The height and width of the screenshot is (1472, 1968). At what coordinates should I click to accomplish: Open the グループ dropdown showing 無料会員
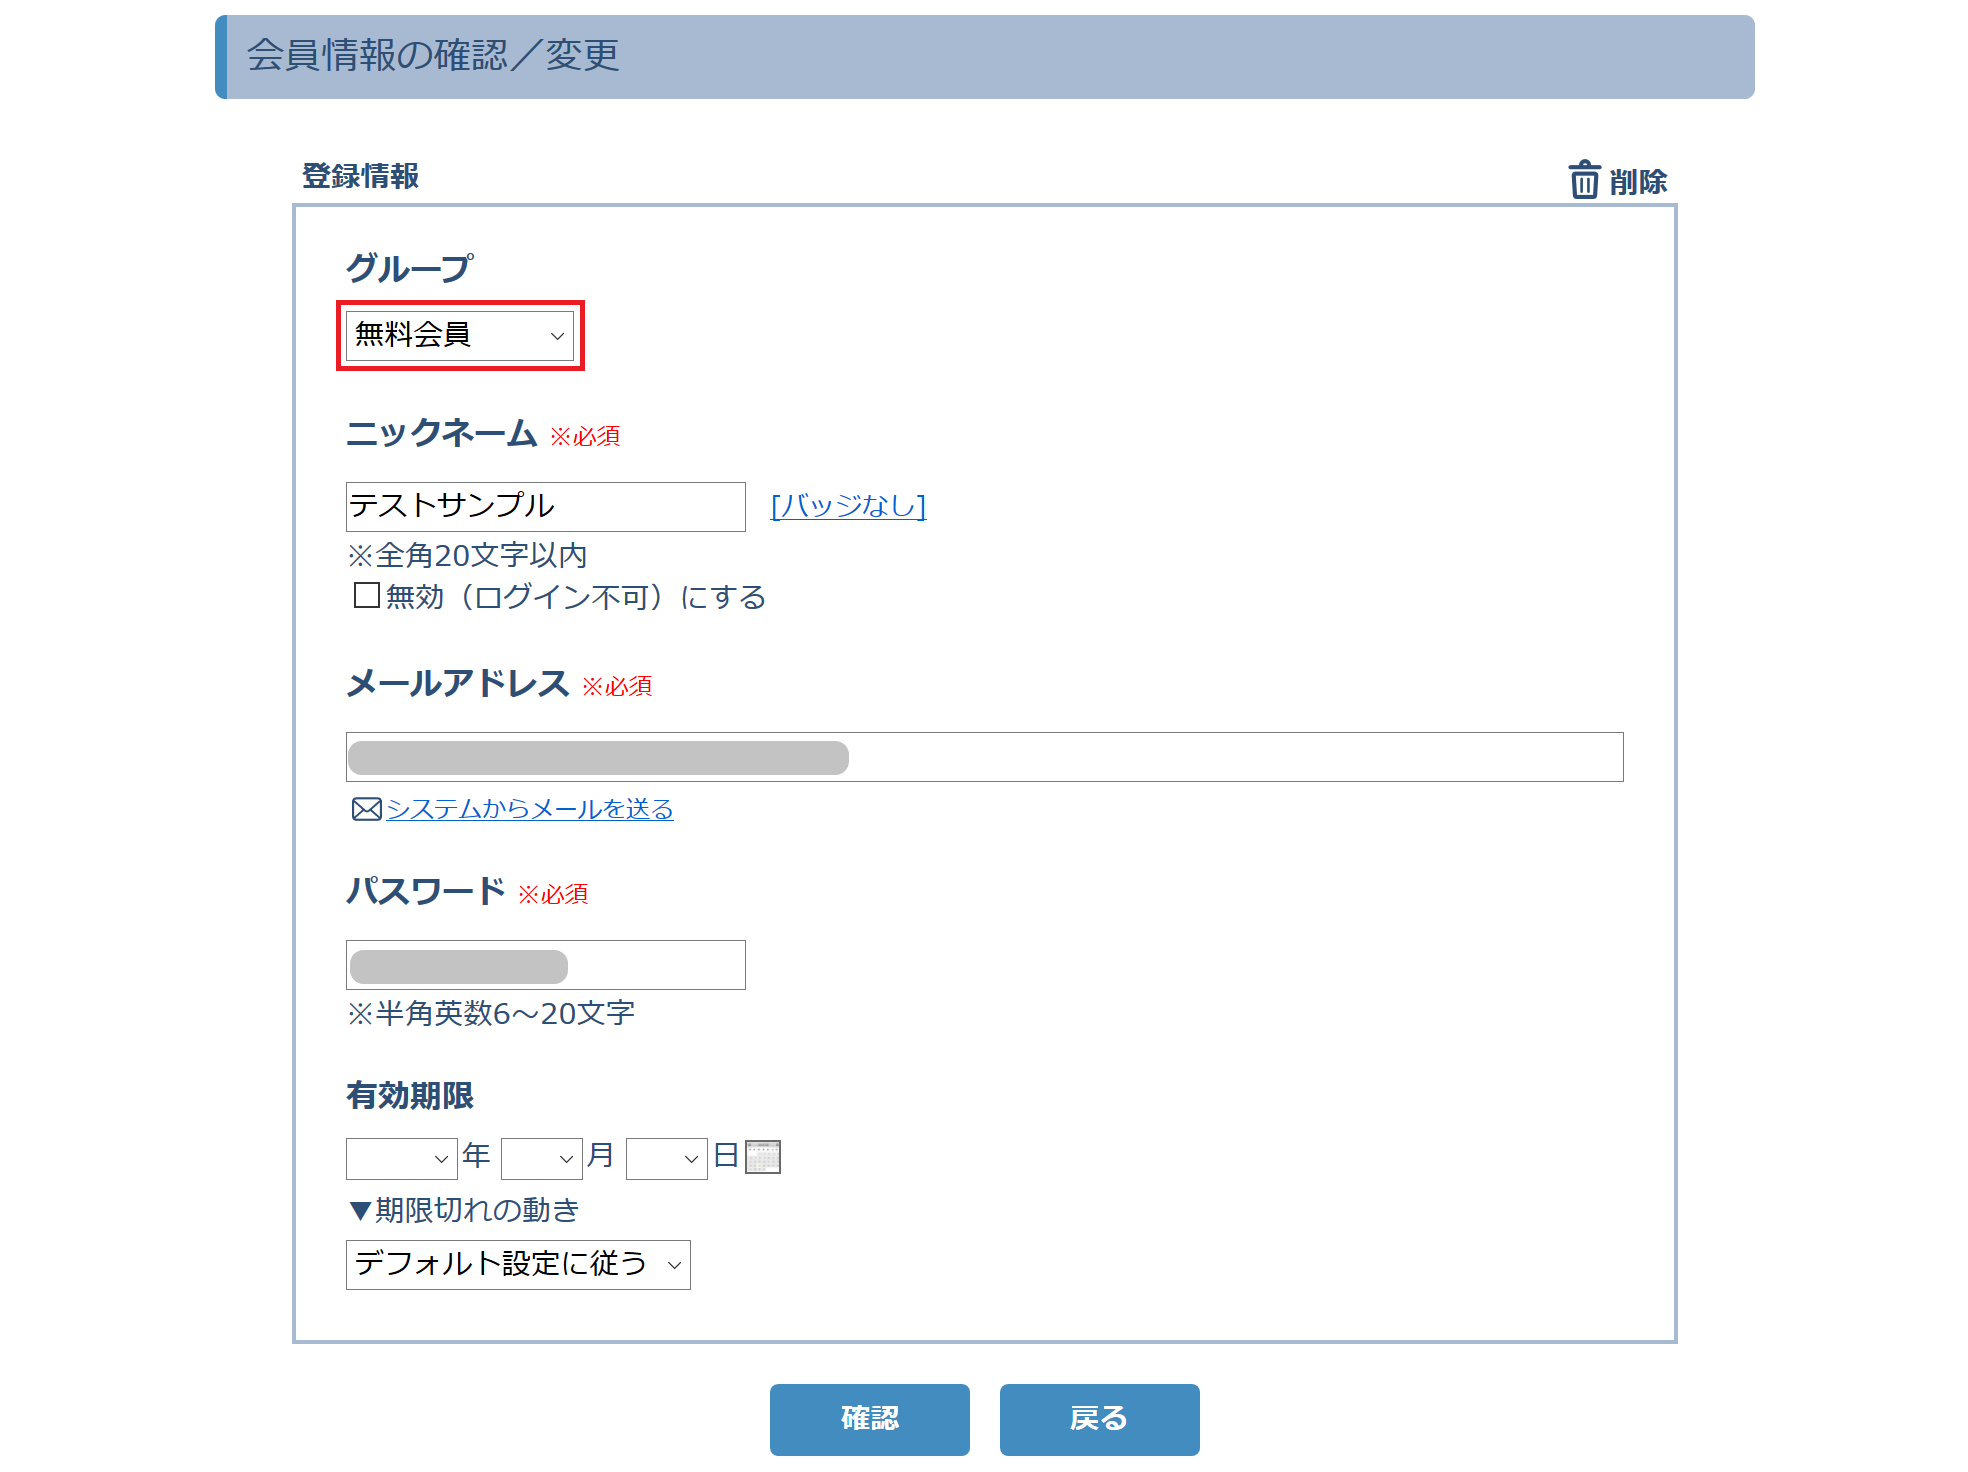(460, 335)
